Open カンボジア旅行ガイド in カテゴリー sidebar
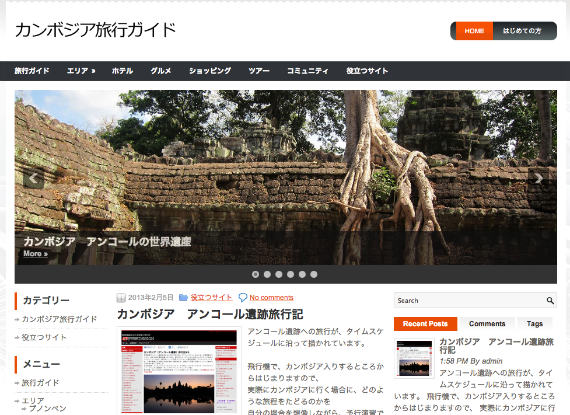The width and height of the screenshot is (570, 415). point(59,319)
